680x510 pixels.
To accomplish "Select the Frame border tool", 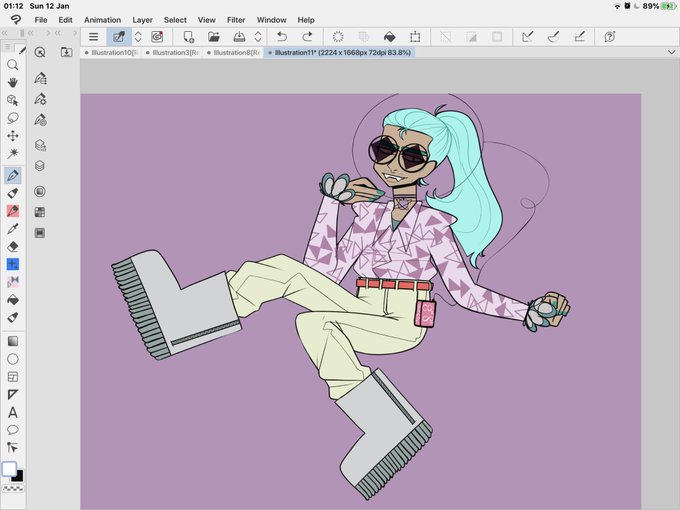I will pyautogui.click(x=13, y=377).
